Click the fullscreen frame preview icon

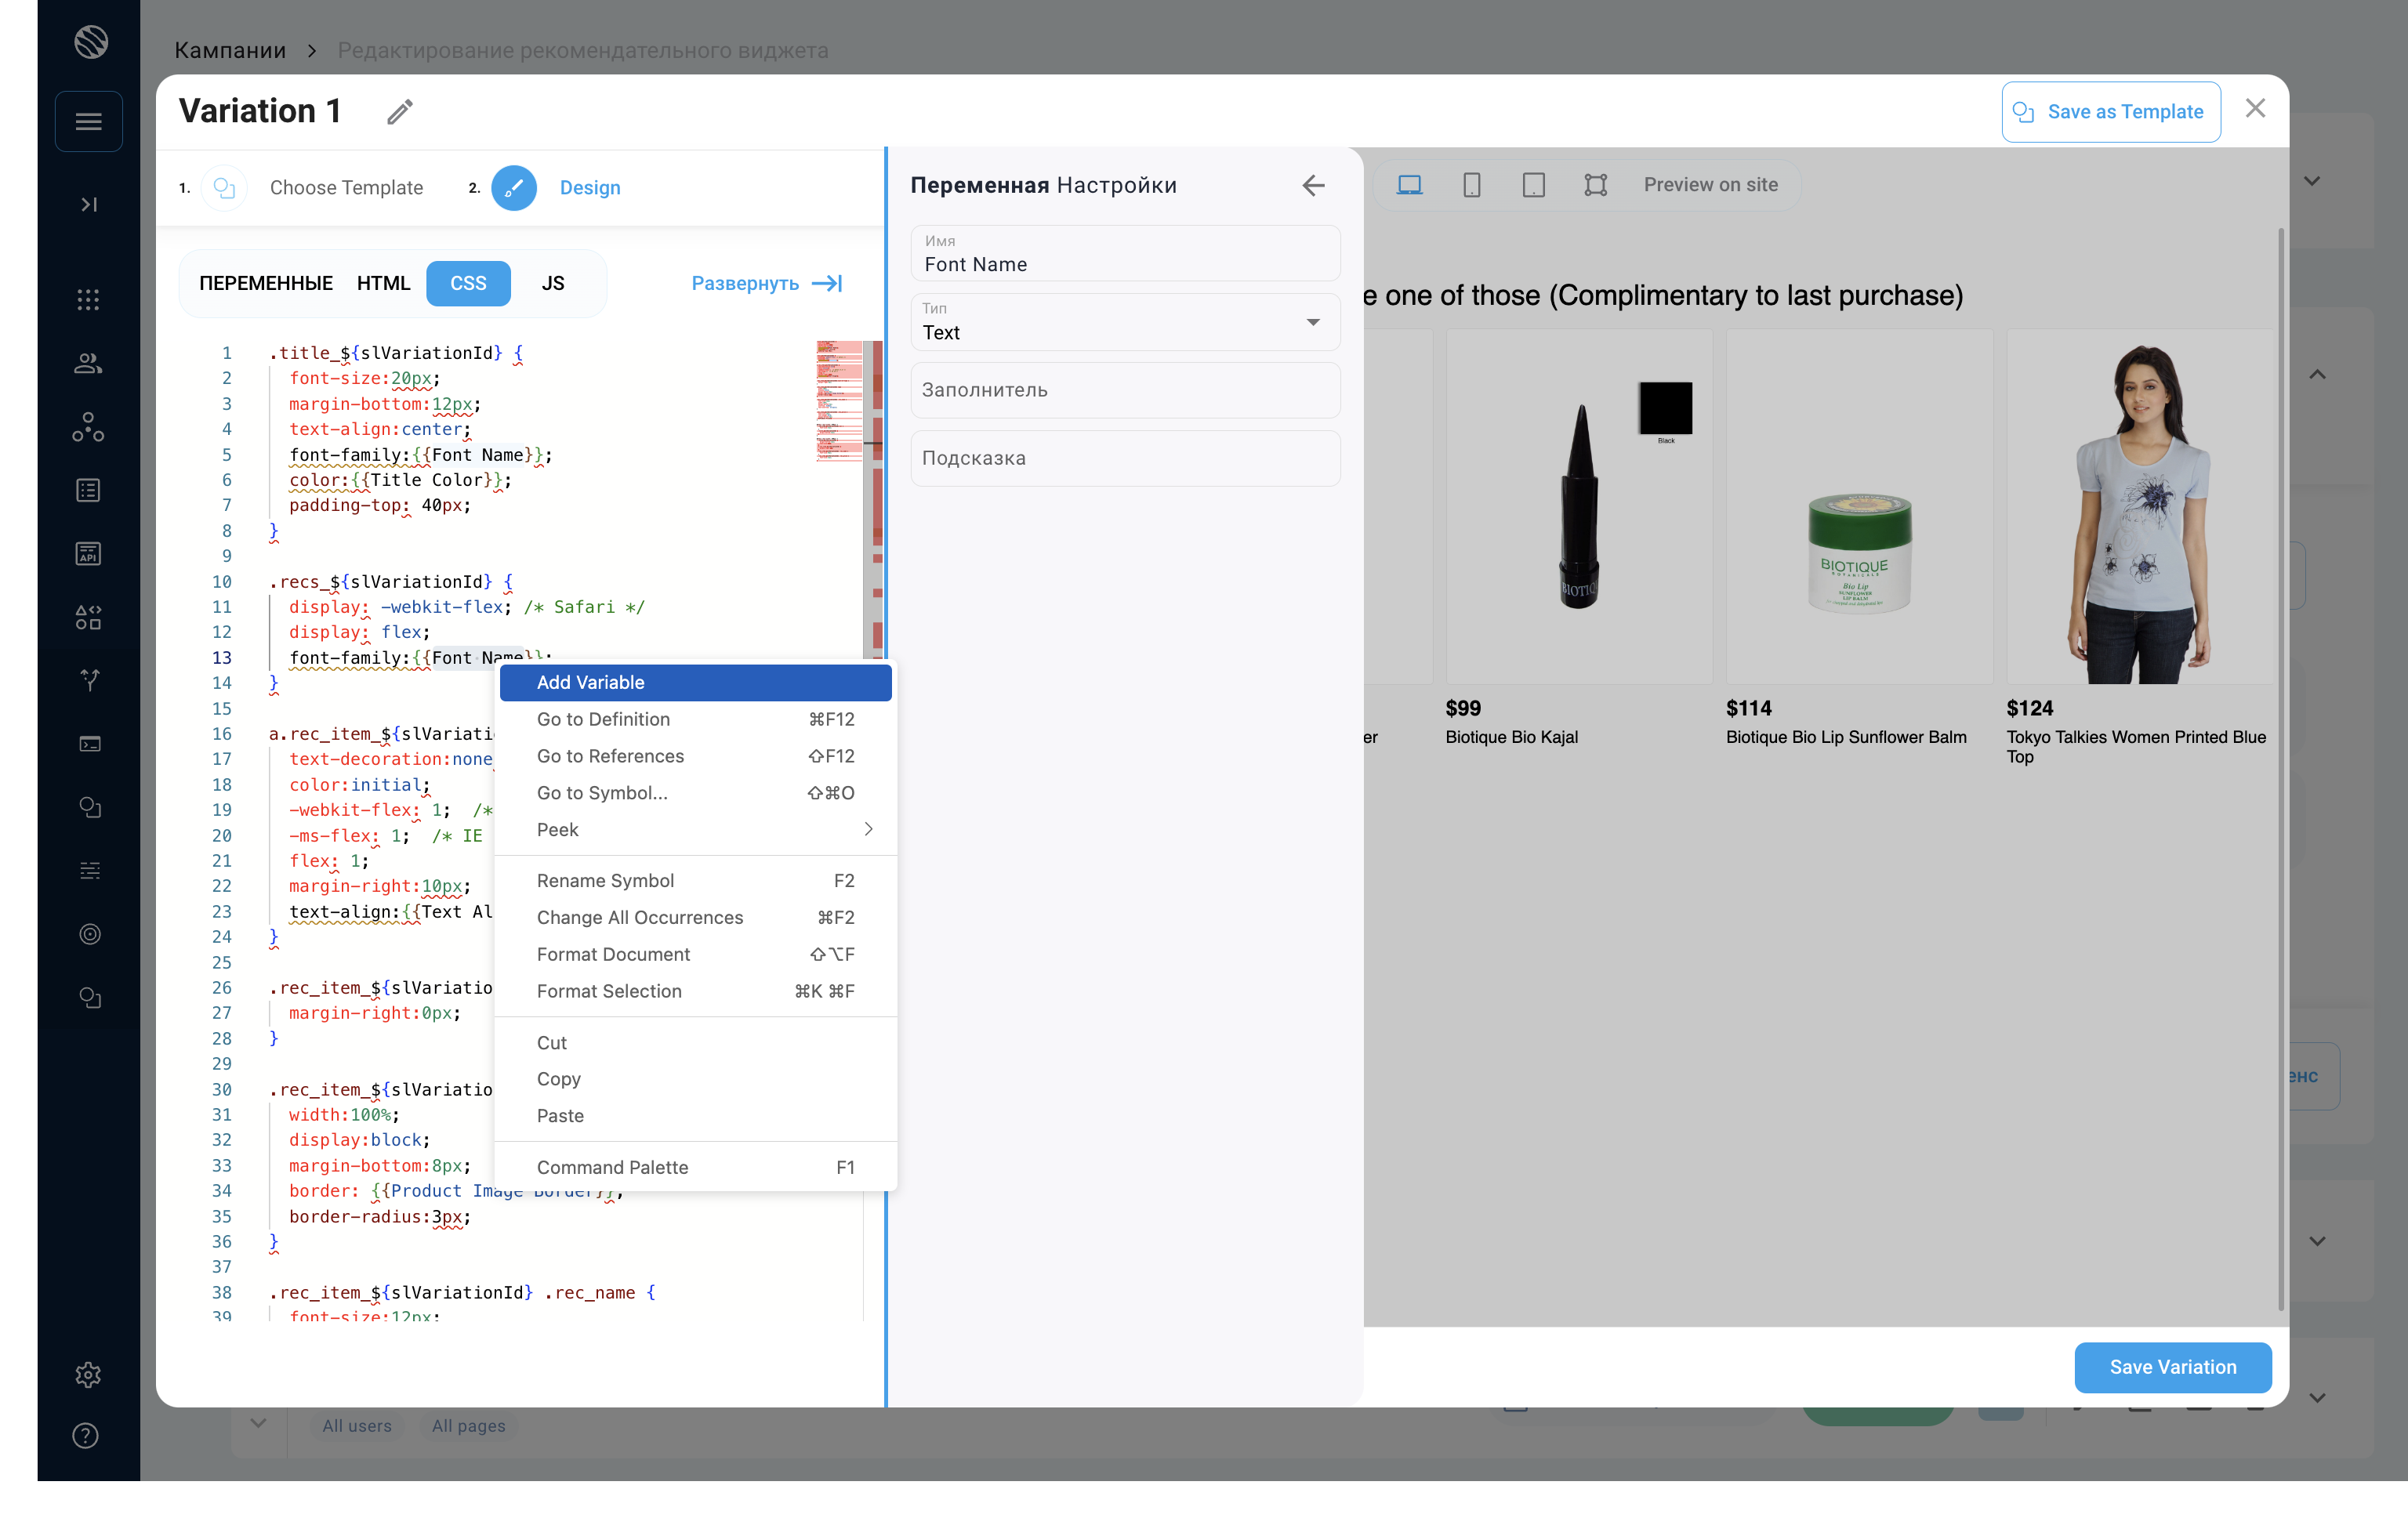(x=1595, y=185)
